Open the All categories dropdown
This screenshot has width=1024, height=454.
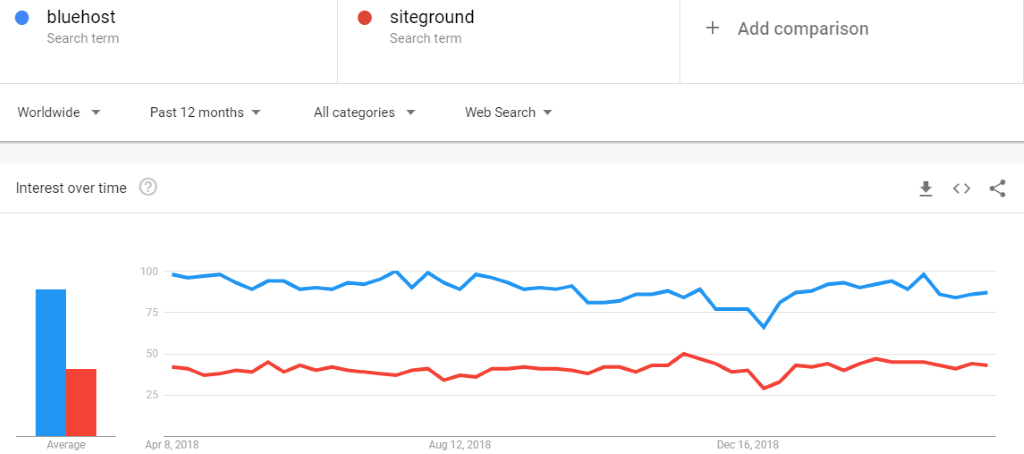(x=364, y=112)
